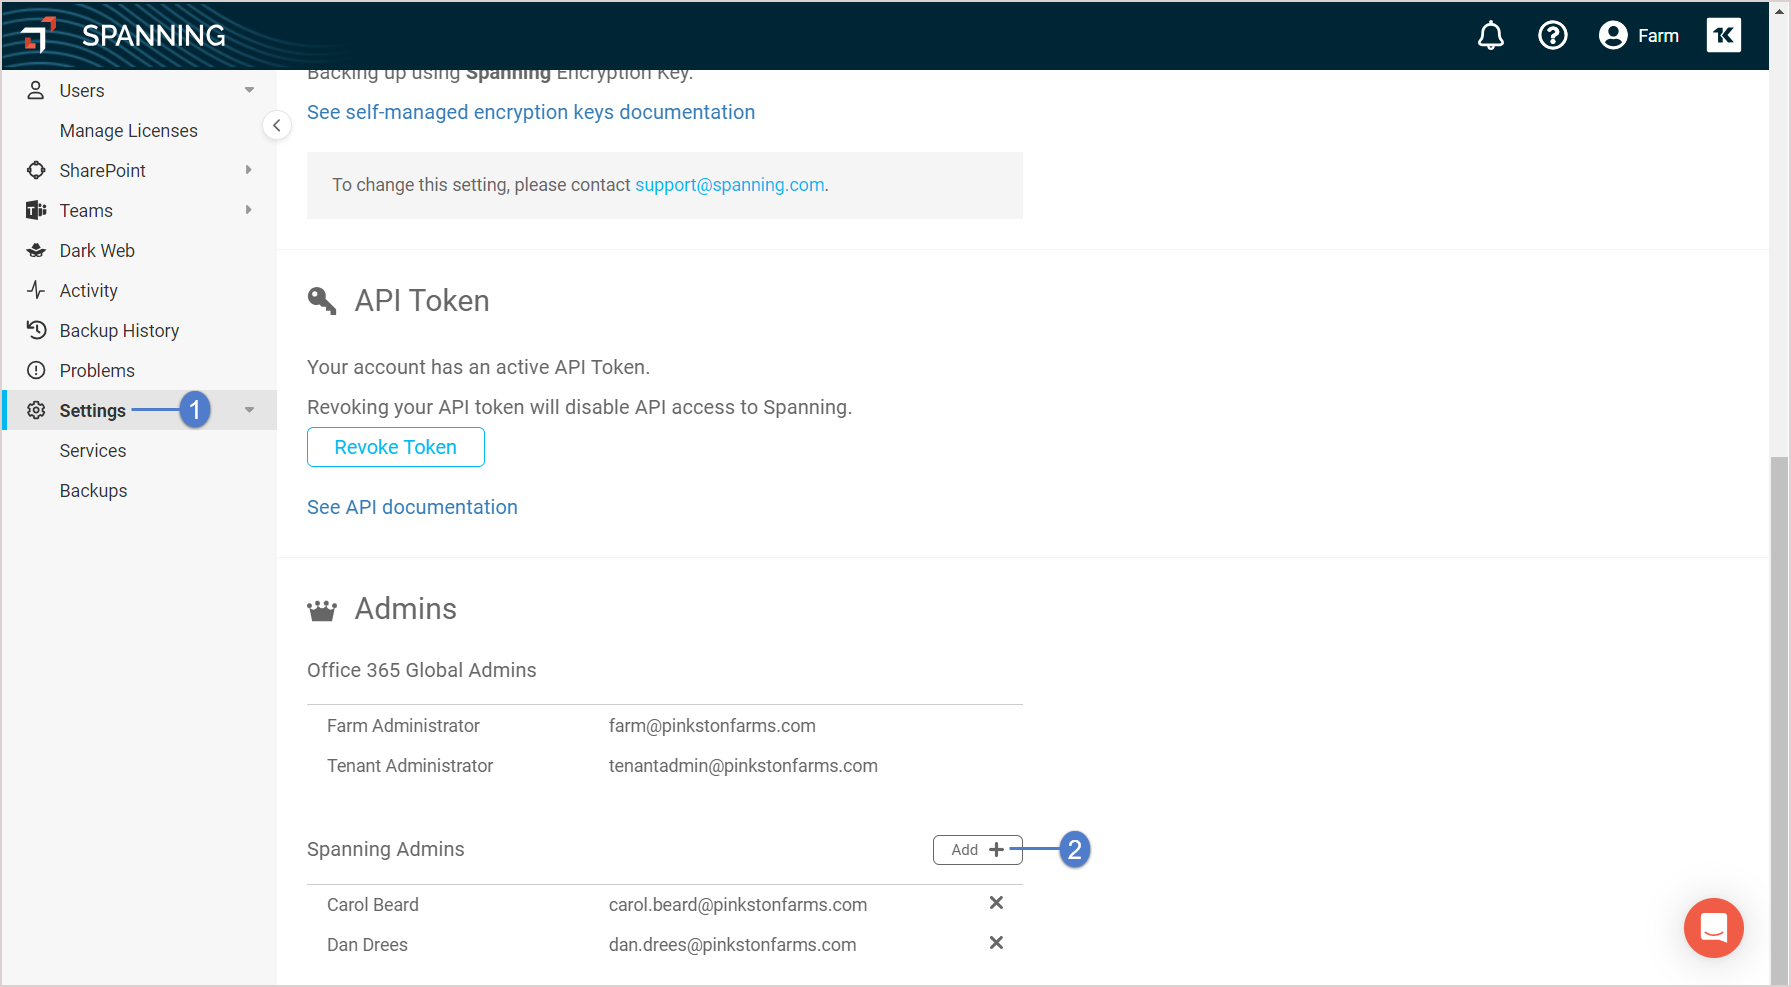Click the Office 365 Global Admins label
1791x987 pixels.
(422, 670)
